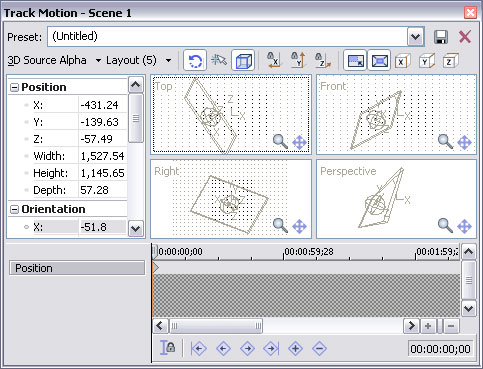Click the timeline ruler at 00:00:59;28
The width and height of the screenshot is (483, 369).
click(x=309, y=252)
